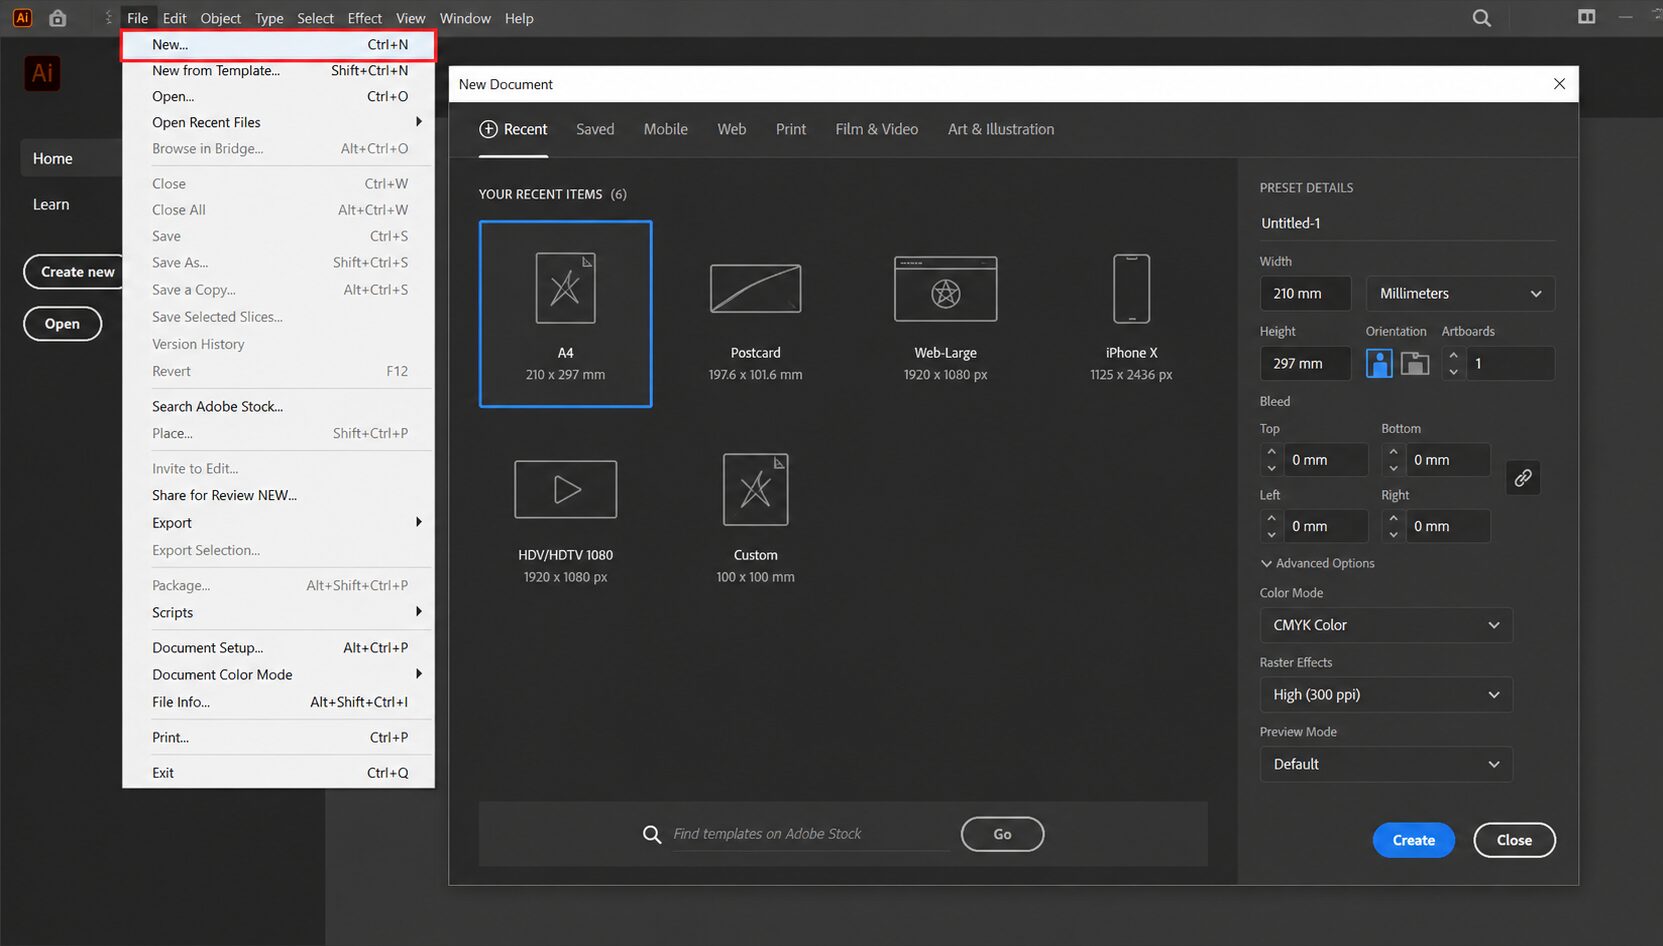Switch to the Mobile tab
1663x946 pixels.
(665, 129)
